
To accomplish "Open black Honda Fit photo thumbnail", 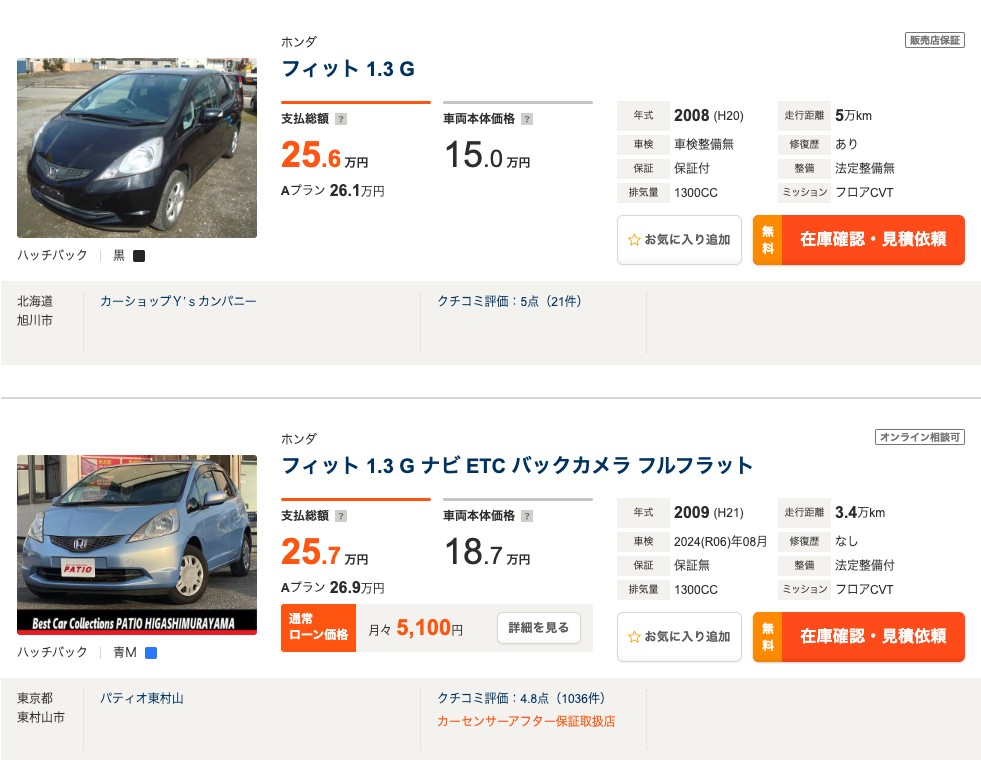I will point(137,148).
